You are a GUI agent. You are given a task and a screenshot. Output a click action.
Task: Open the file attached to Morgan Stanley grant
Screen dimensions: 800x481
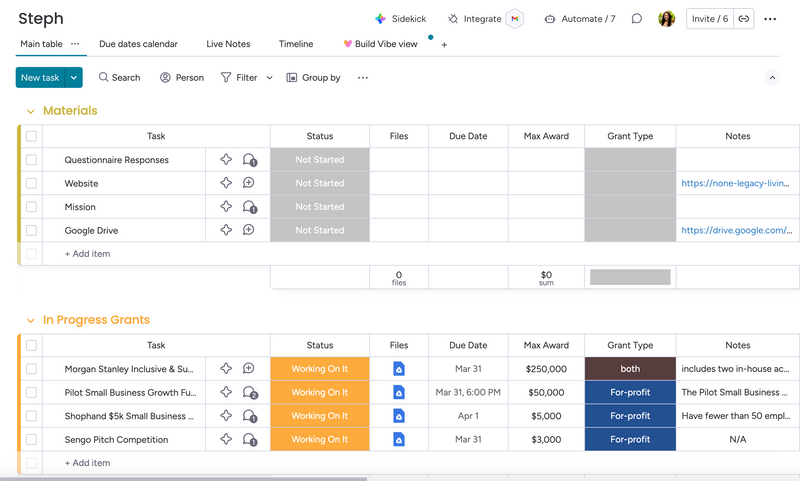tap(399, 369)
